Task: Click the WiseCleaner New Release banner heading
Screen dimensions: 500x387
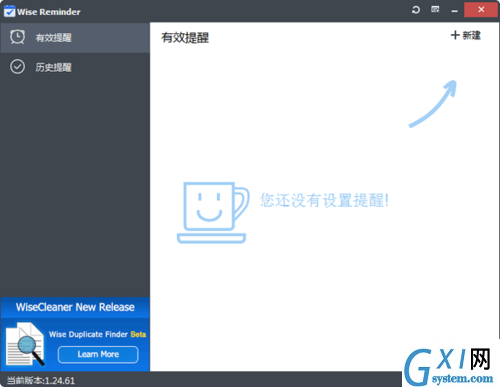Action: click(x=75, y=307)
